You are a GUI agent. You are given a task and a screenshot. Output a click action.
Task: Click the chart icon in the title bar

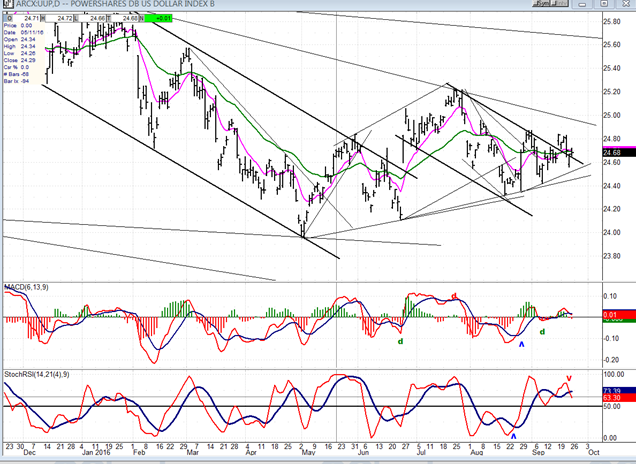point(7,6)
